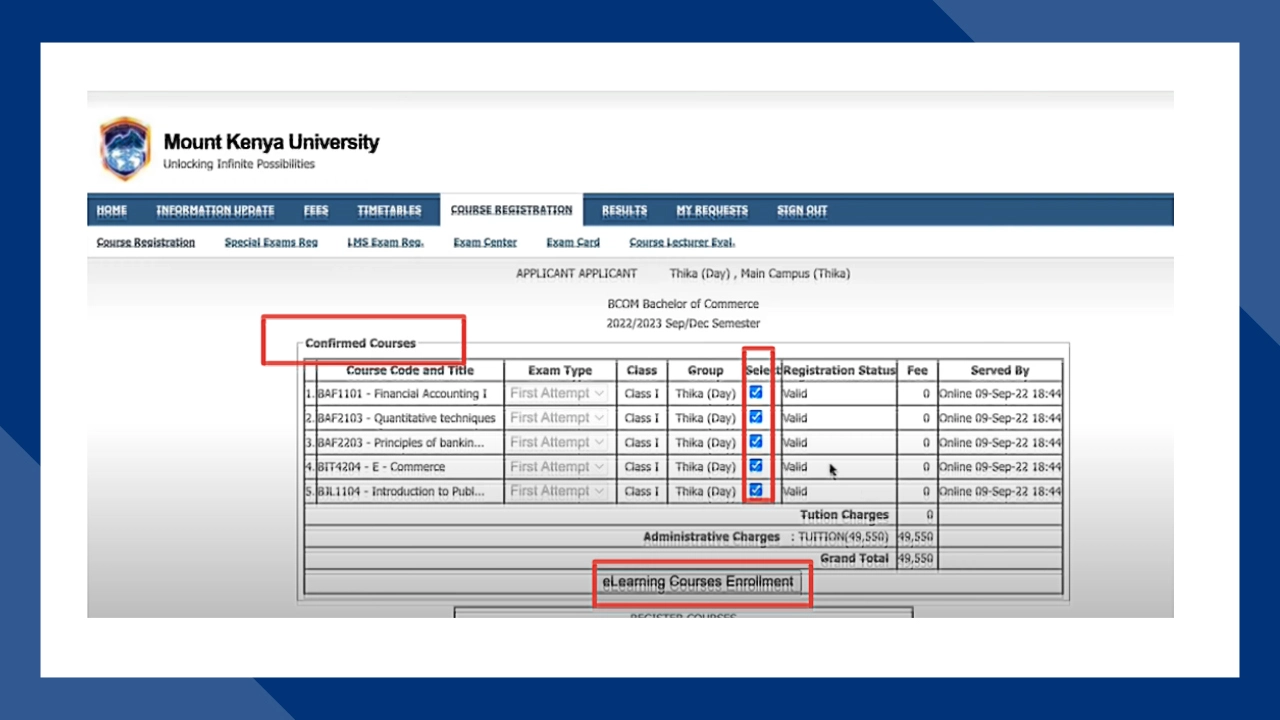Image resolution: width=1280 pixels, height=720 pixels.
Task: Open First Attempt dropdown for Principles of banking
Action: click(558, 442)
